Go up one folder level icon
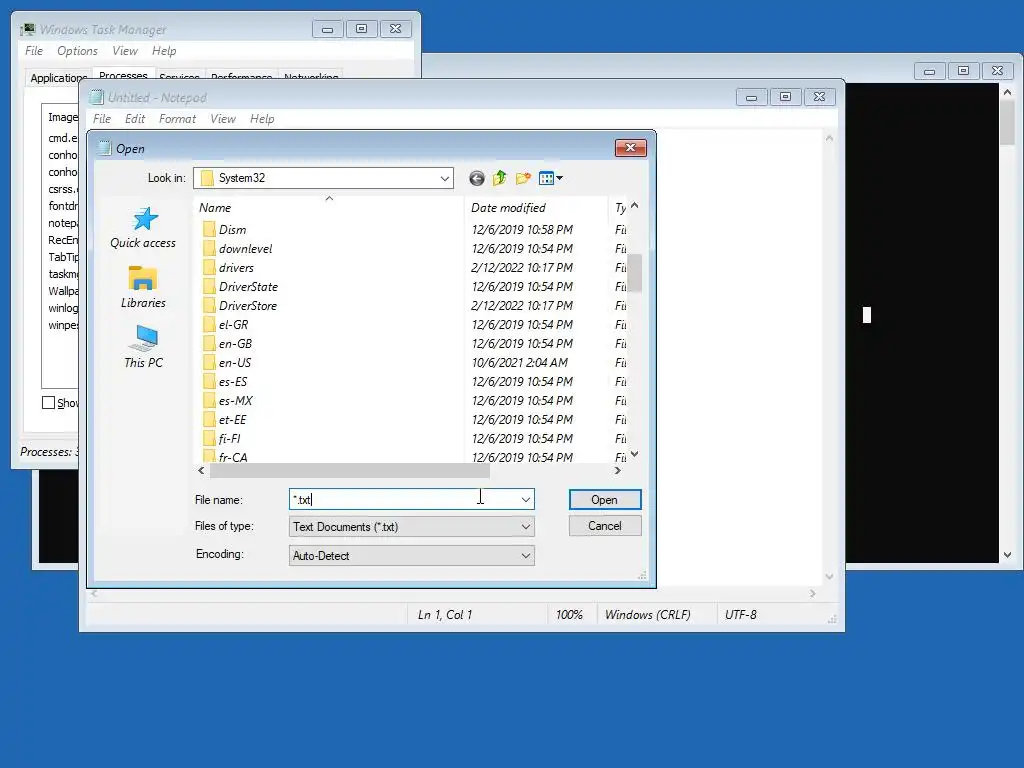The width and height of the screenshot is (1024, 768). [x=500, y=178]
